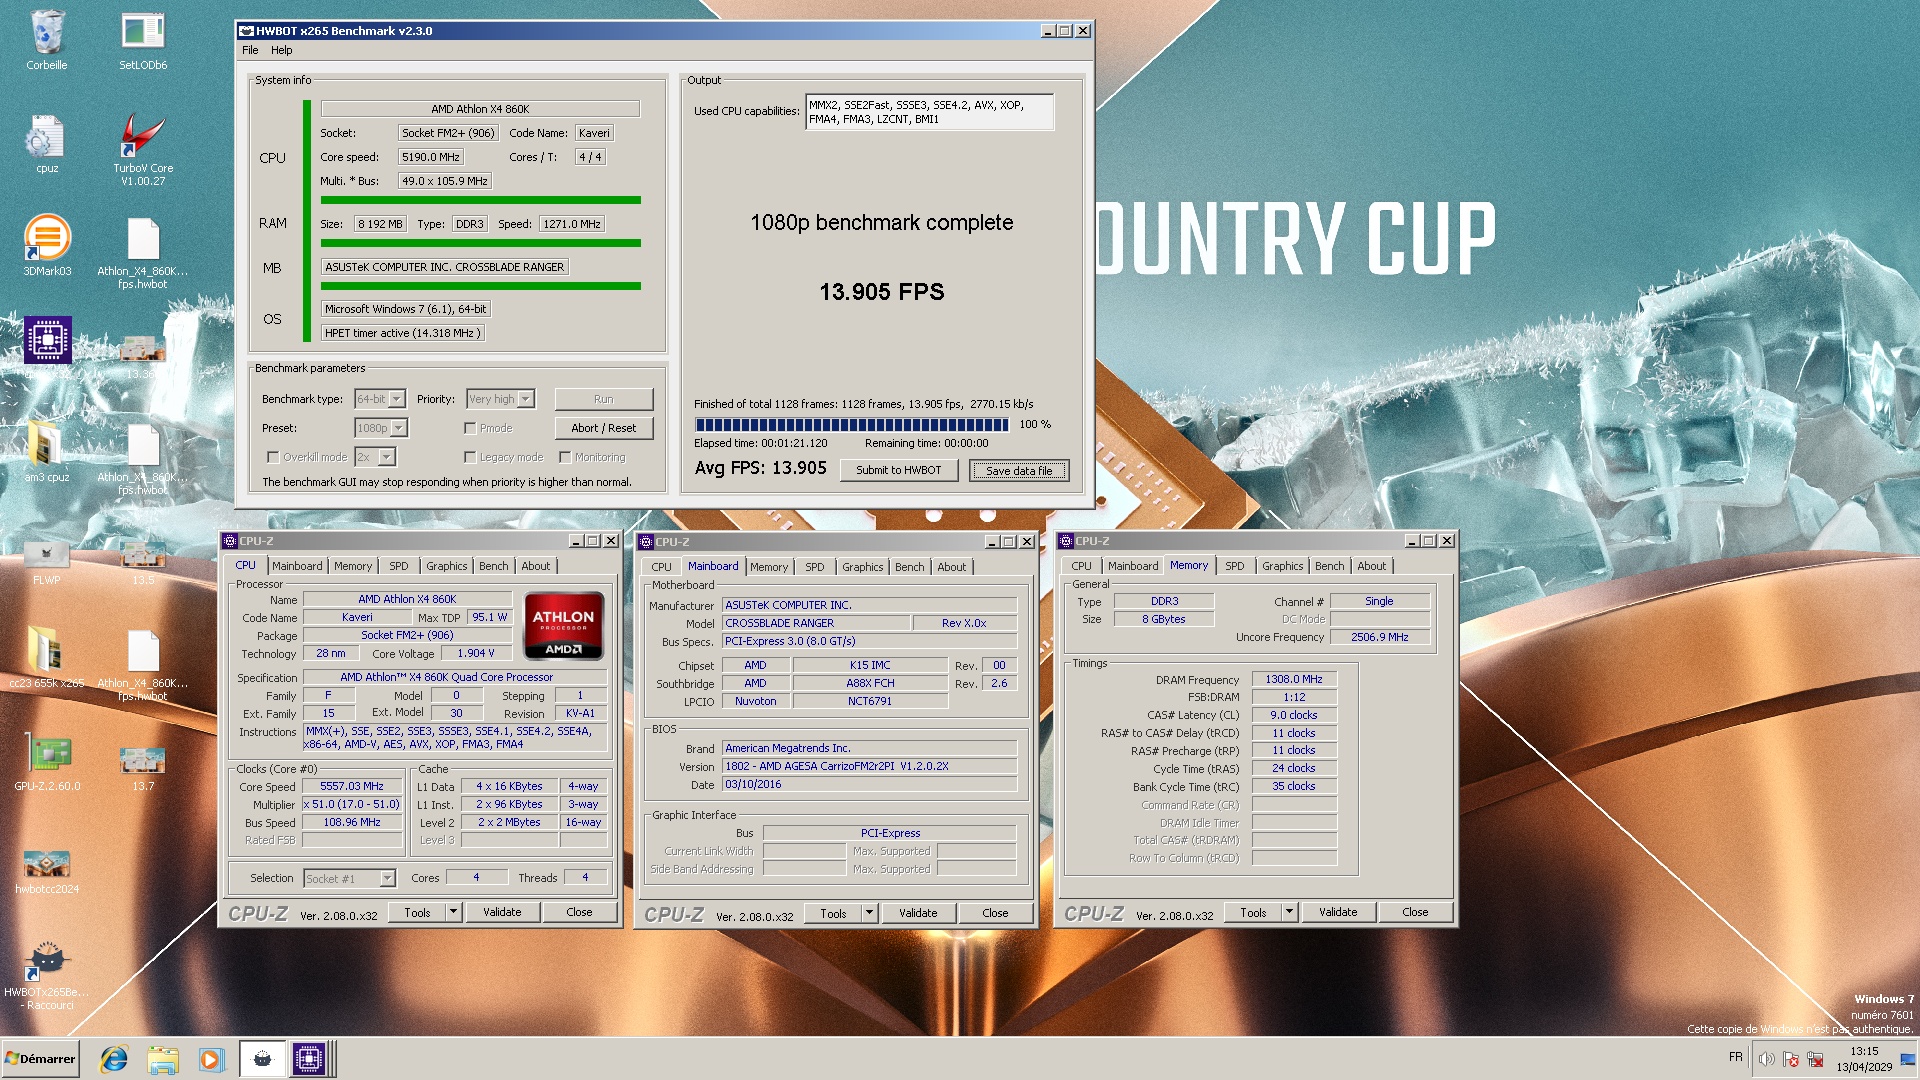Click the Run benchmark button
The image size is (1920, 1080).
[604, 399]
